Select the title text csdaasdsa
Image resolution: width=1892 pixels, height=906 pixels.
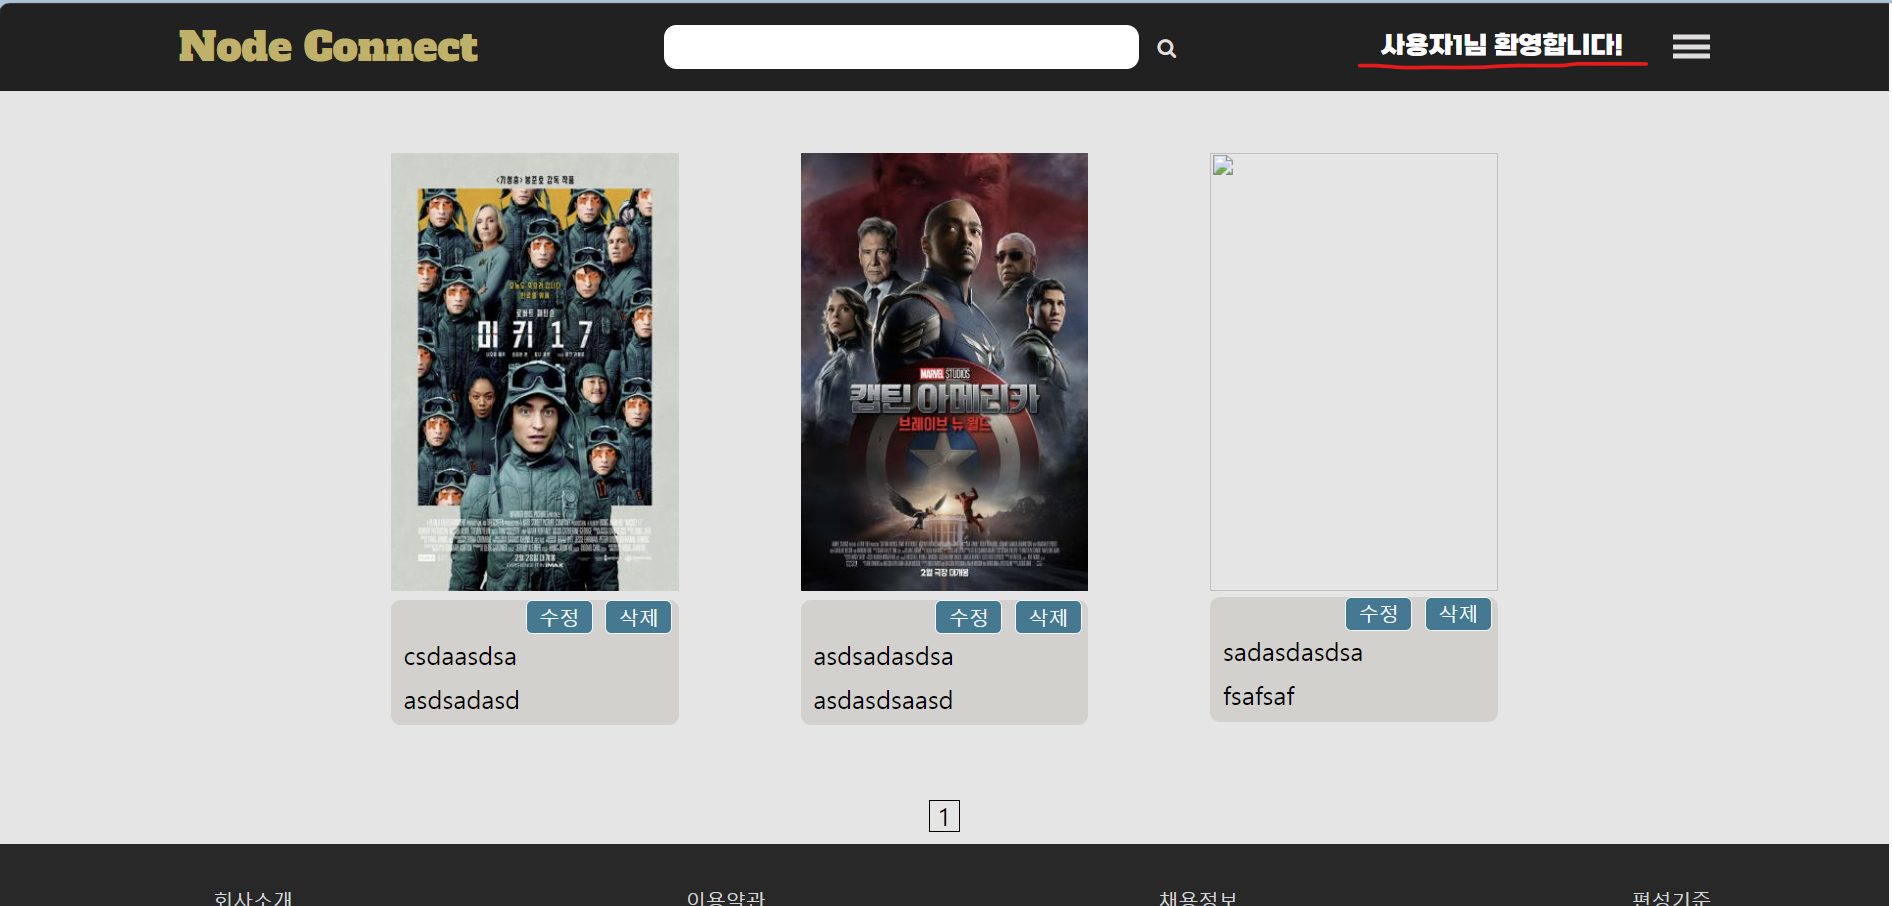tap(460, 657)
